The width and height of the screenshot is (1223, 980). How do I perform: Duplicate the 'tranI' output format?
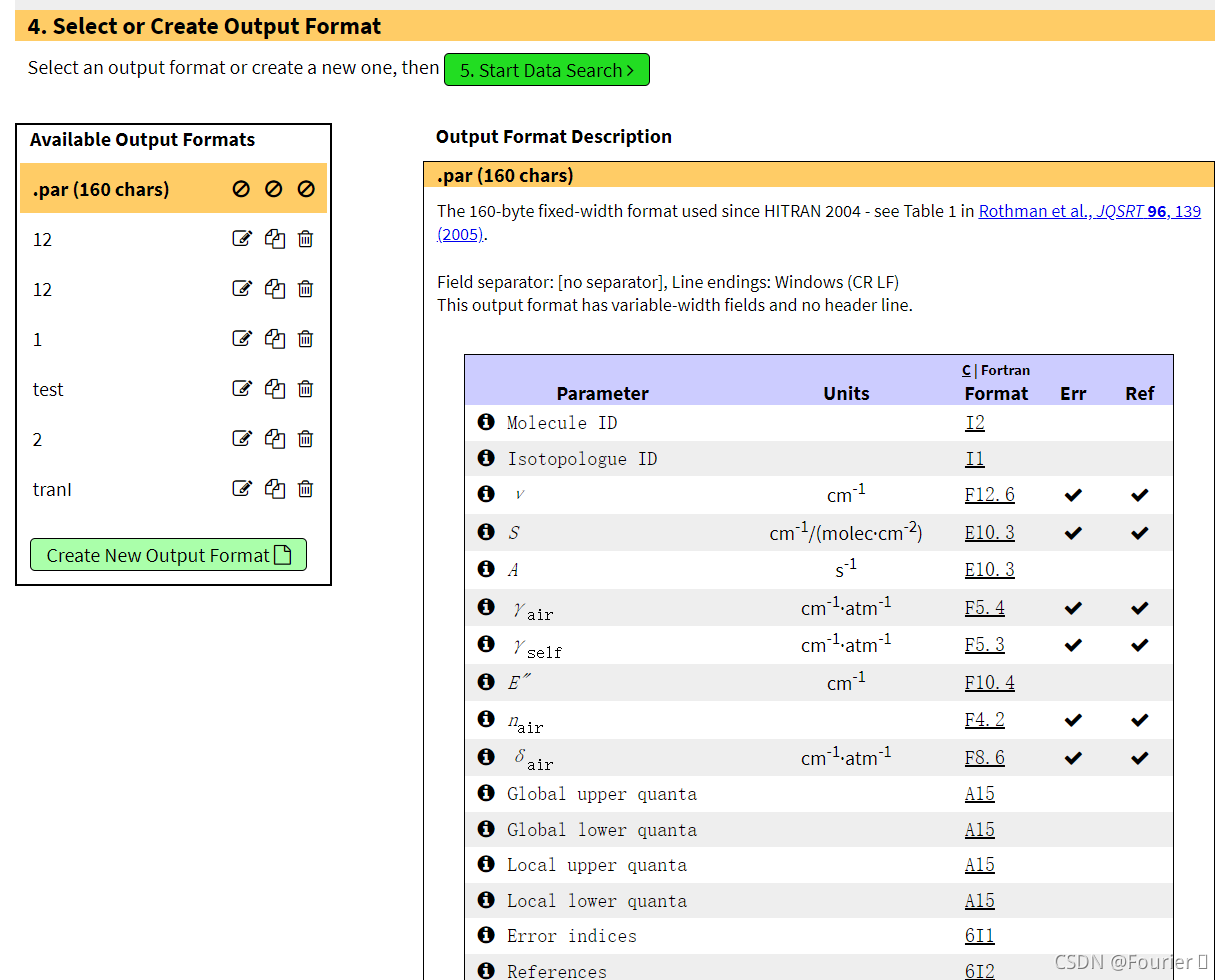click(x=275, y=488)
